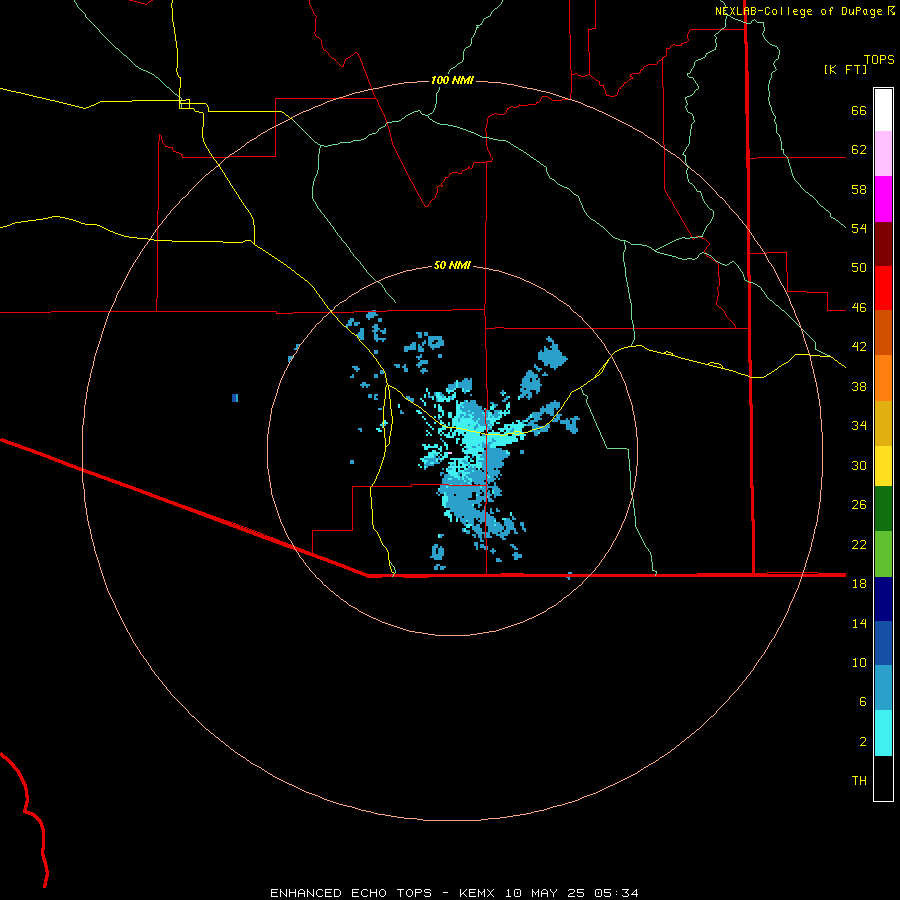Click the 100 NMI range ring label
Image resolution: width=900 pixels, height=900 pixels.
pyautogui.click(x=452, y=80)
